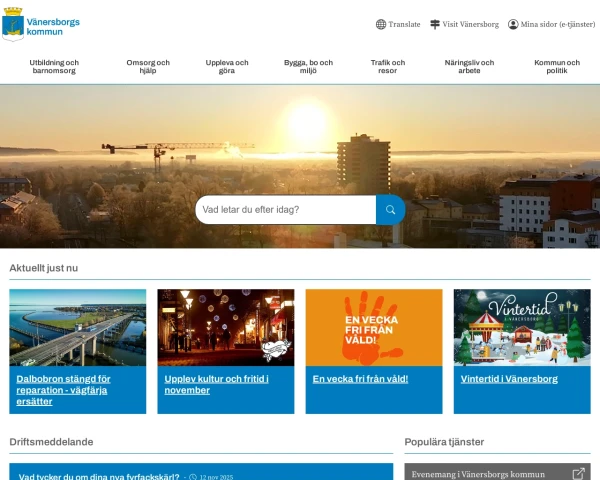Open Uppleva och göra menu
Screen dimensions: 600x480
pyautogui.click(x=227, y=67)
